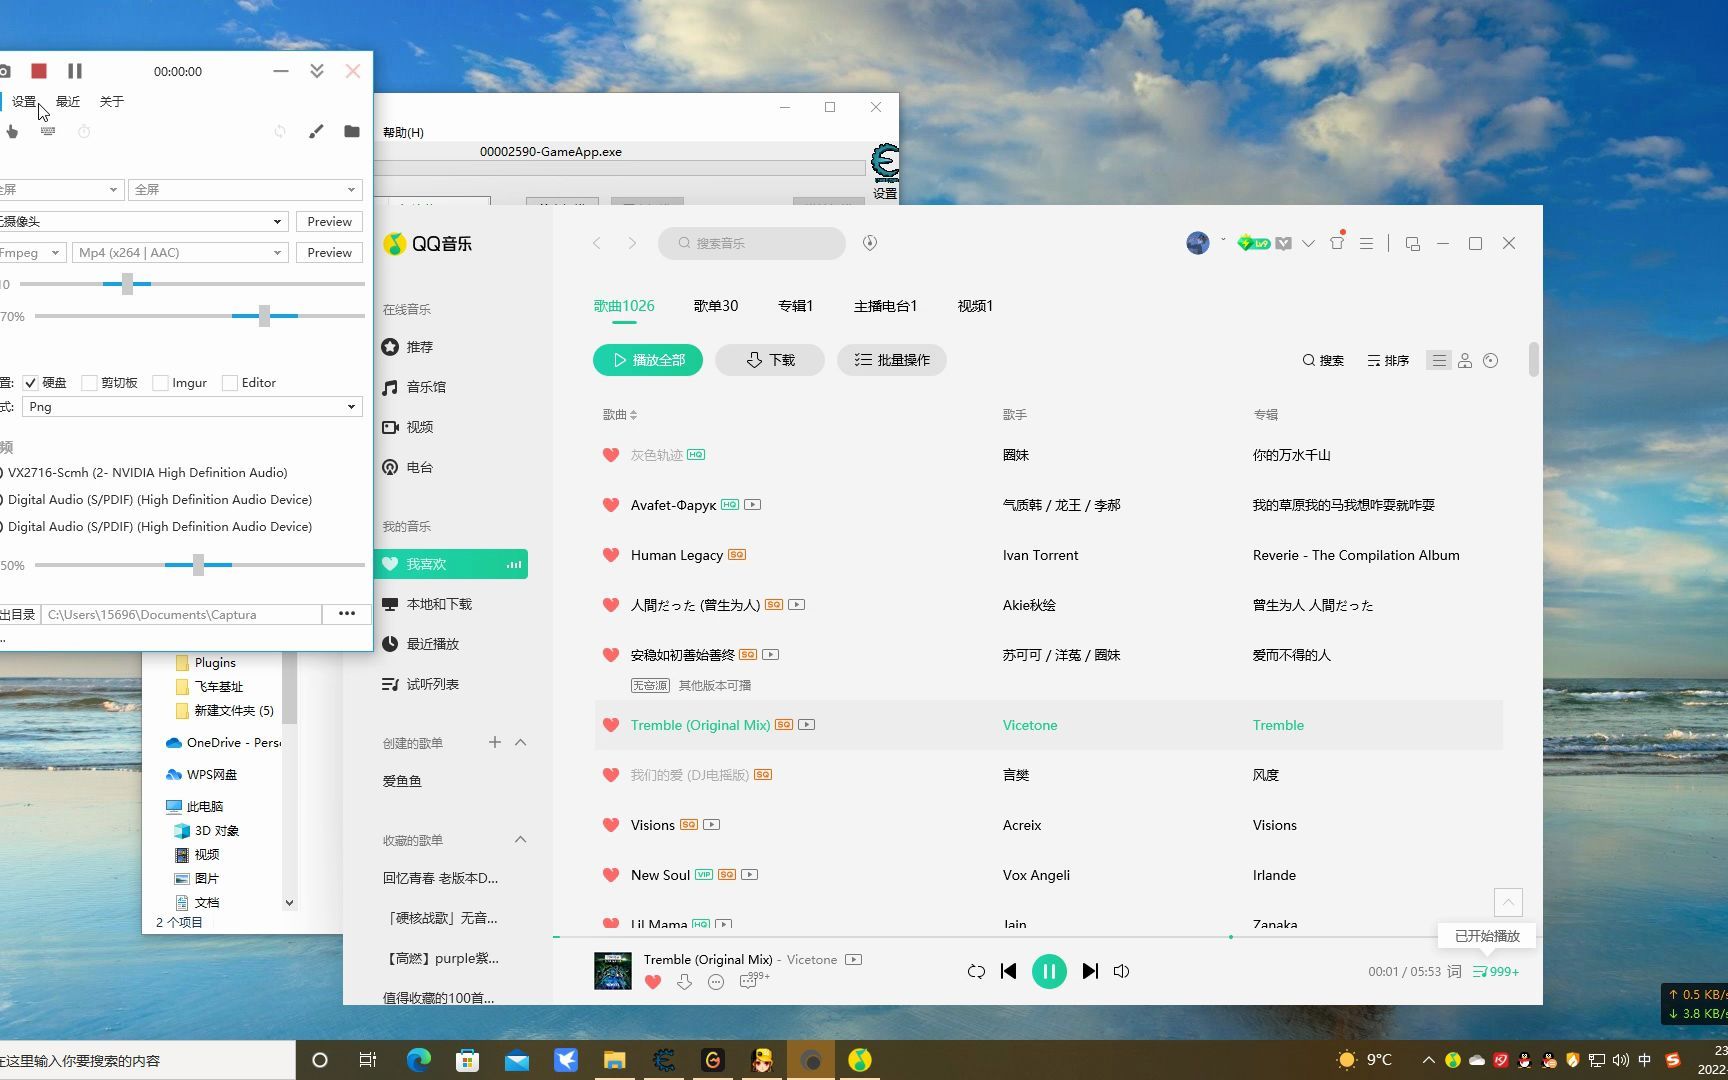The image size is (1728, 1080).
Task: Switch QQ音乐 to mini mode icon
Action: pos(1412,243)
